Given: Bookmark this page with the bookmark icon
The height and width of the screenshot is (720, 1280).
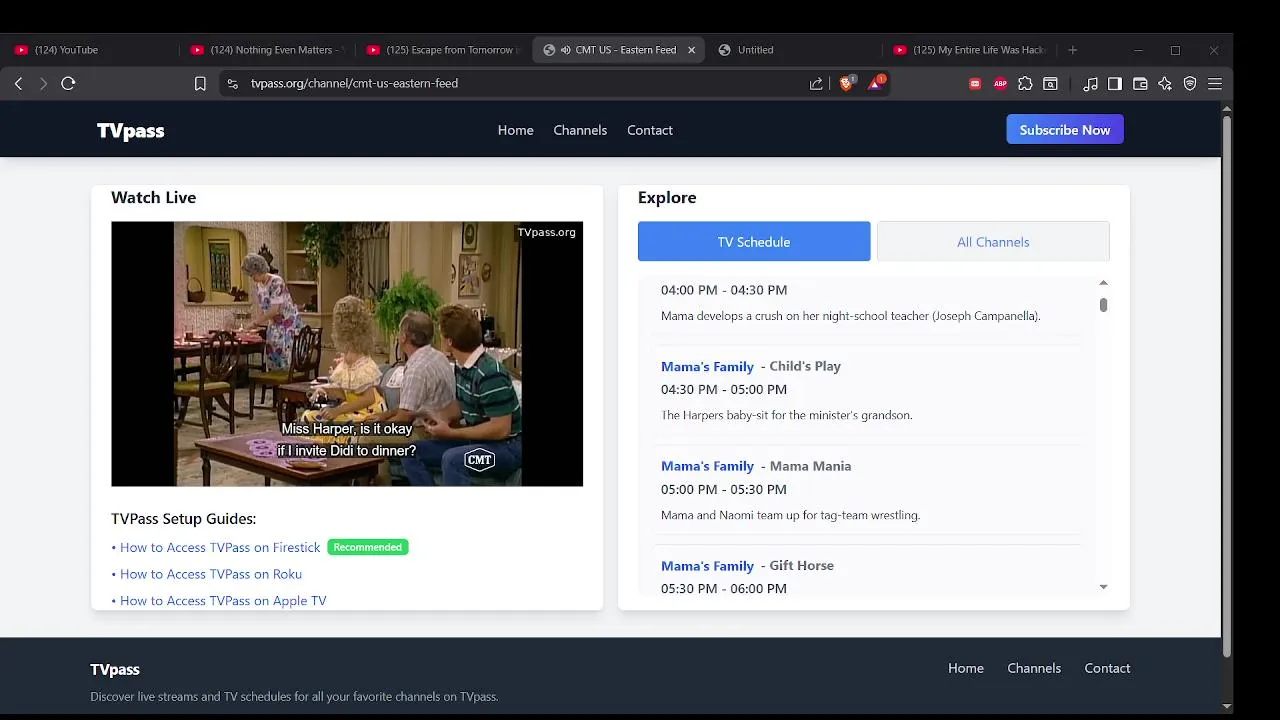Looking at the screenshot, I should [200, 84].
